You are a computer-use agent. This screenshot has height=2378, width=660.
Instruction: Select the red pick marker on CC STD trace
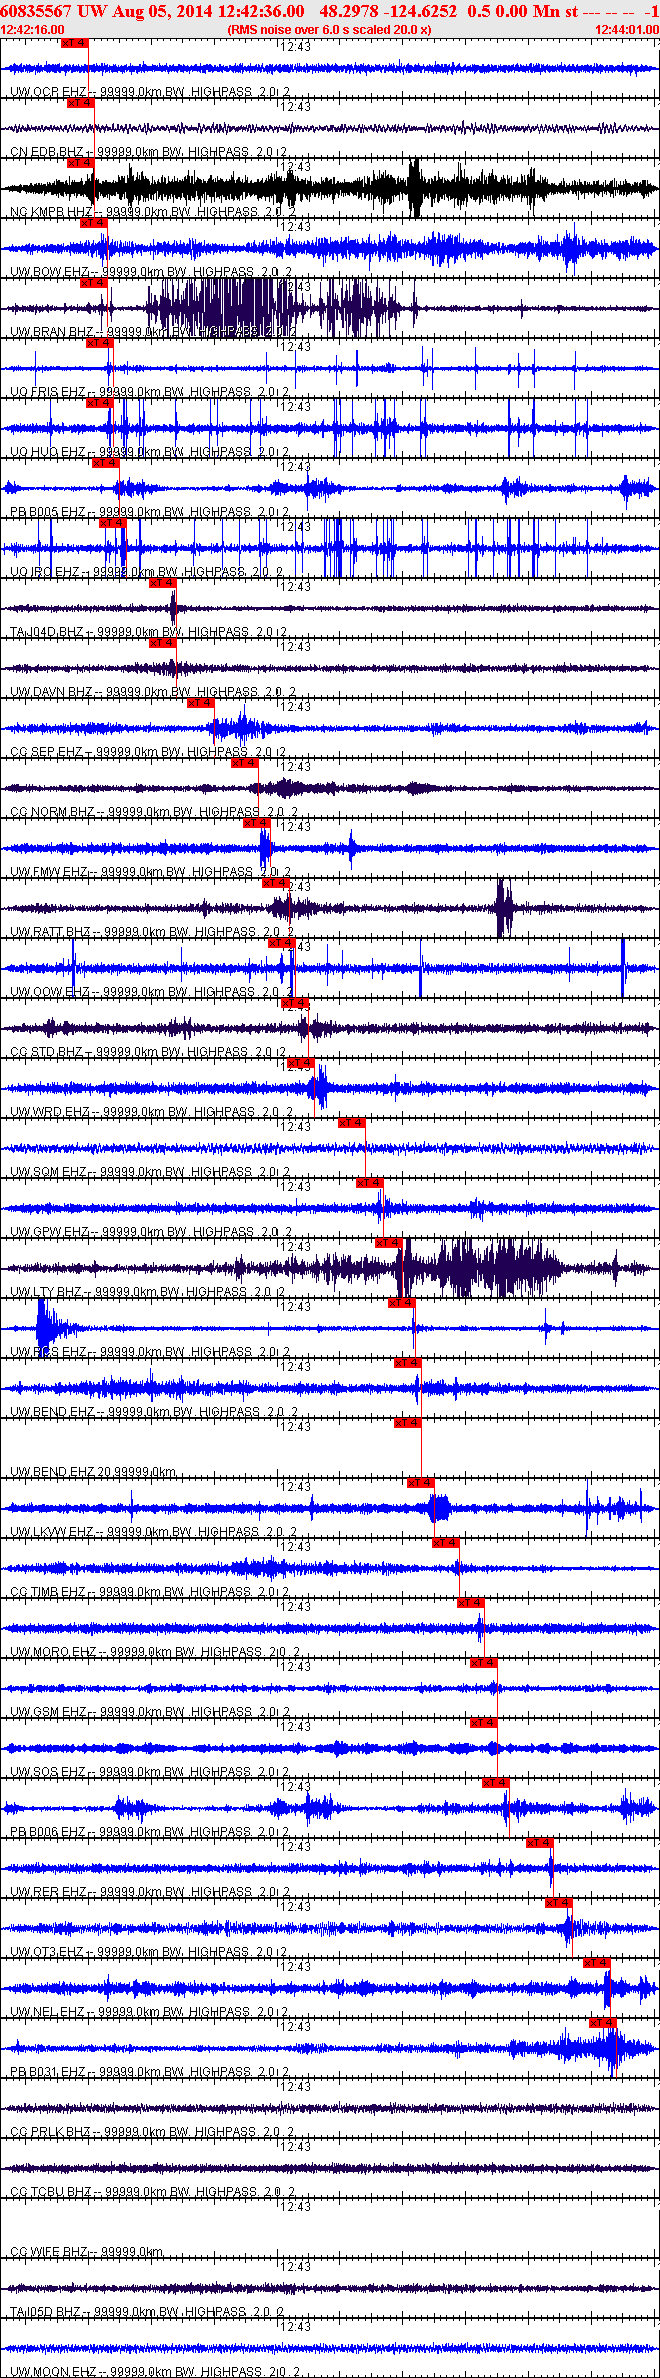tap(295, 1003)
